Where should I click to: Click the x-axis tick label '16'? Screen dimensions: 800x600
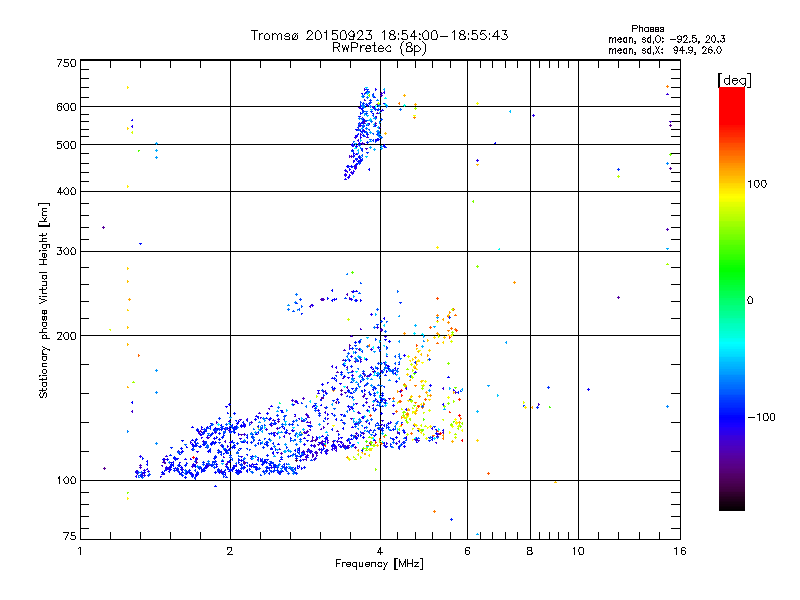(680, 551)
